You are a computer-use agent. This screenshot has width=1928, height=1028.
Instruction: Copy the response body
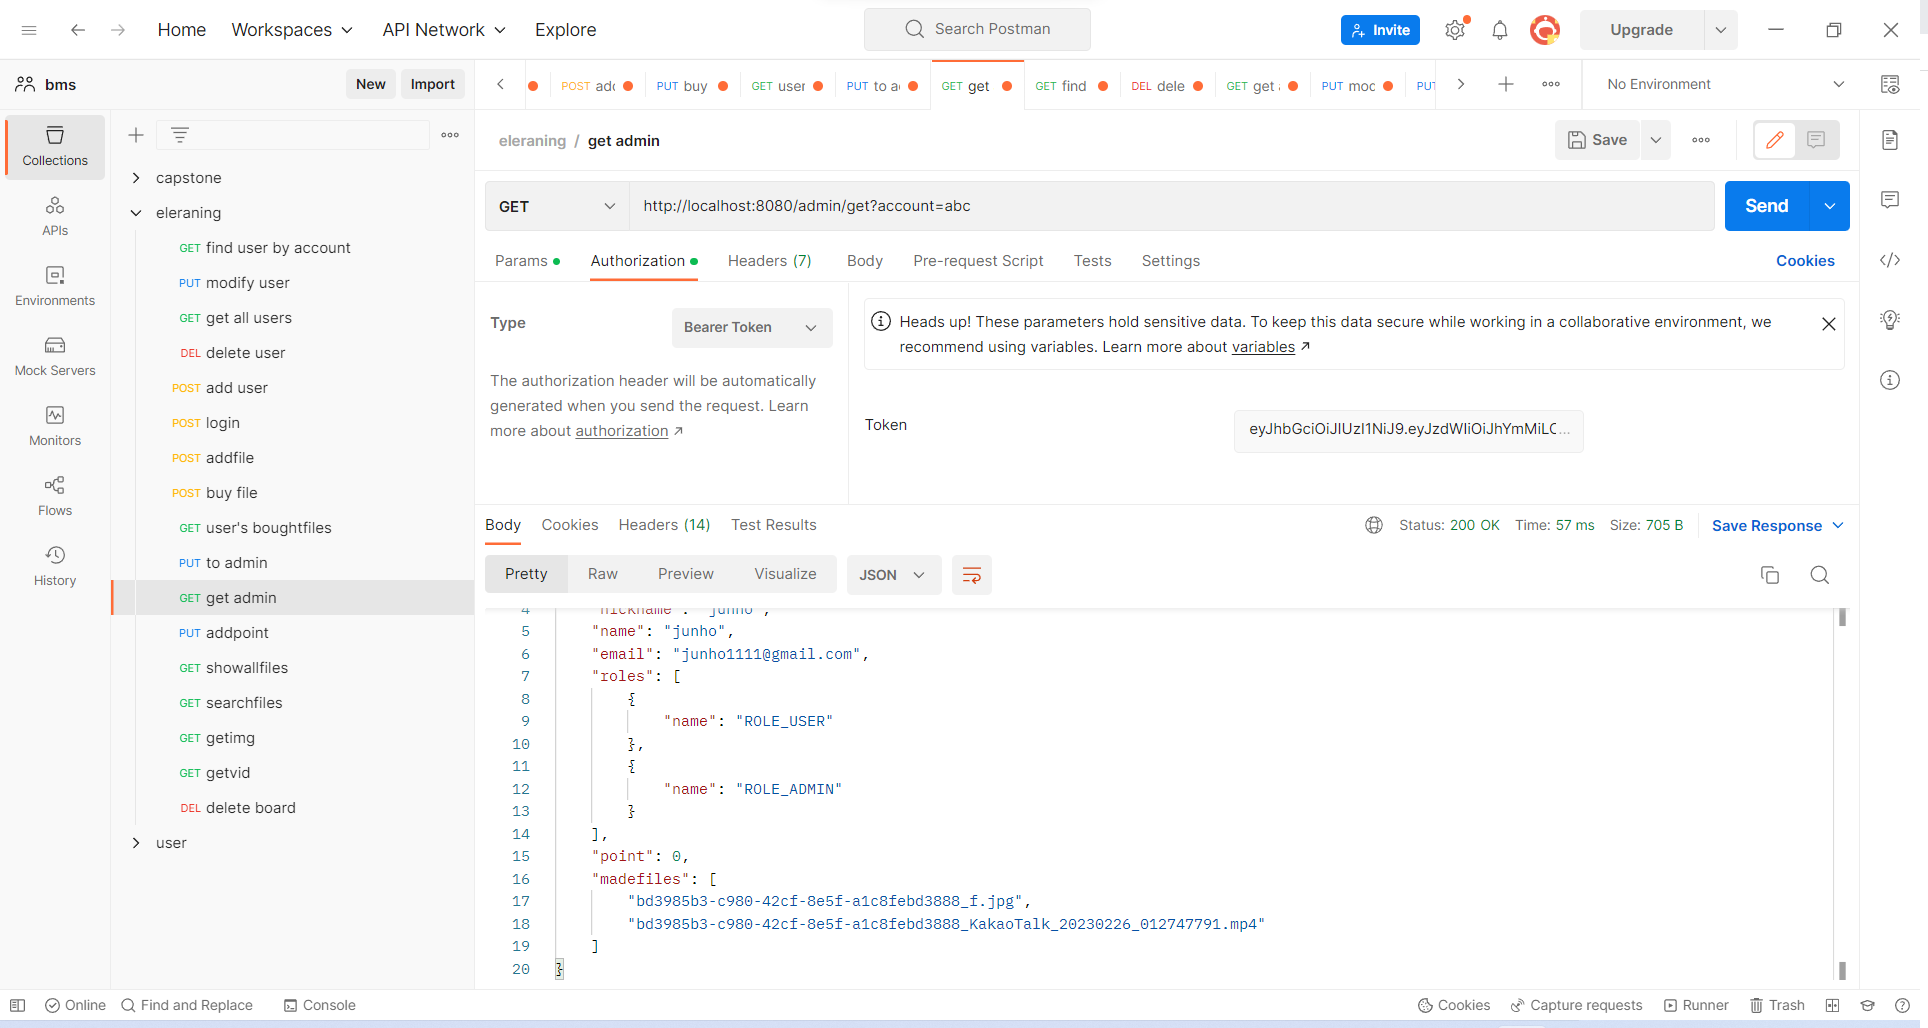pos(1770,575)
